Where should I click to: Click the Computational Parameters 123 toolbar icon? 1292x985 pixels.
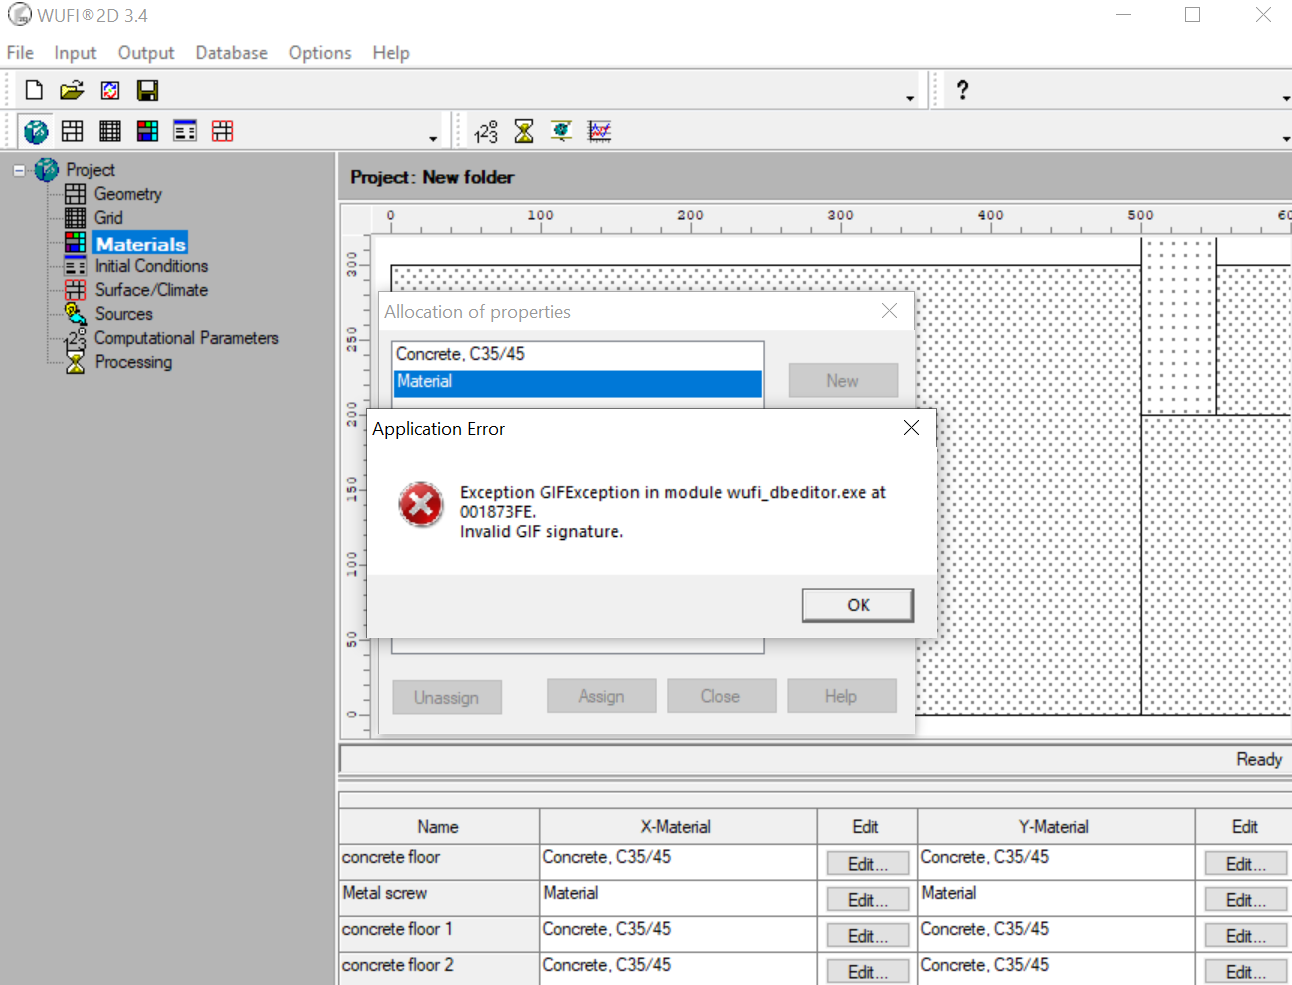tap(486, 131)
